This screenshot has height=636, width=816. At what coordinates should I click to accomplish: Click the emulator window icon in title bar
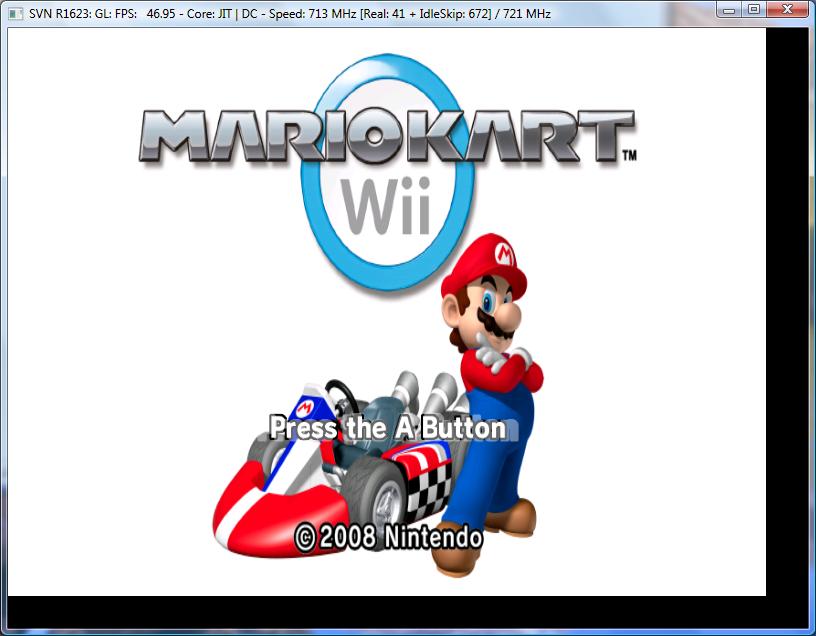point(16,14)
